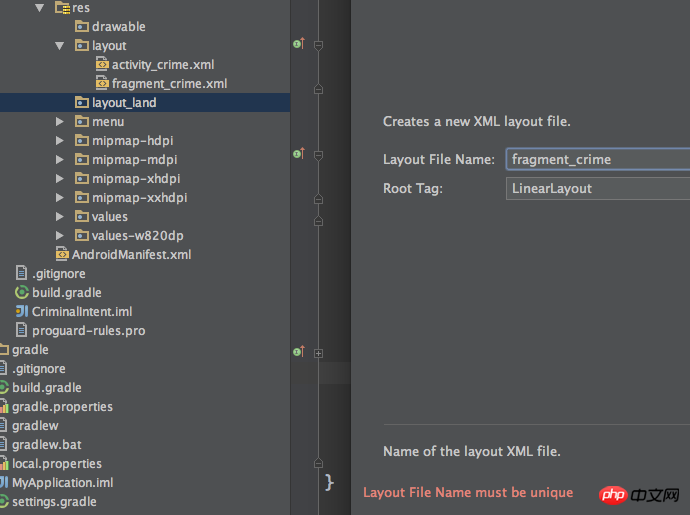Image resolution: width=690 pixels, height=515 pixels.
Task: Expand the values-w820dp folder
Action: (59, 235)
